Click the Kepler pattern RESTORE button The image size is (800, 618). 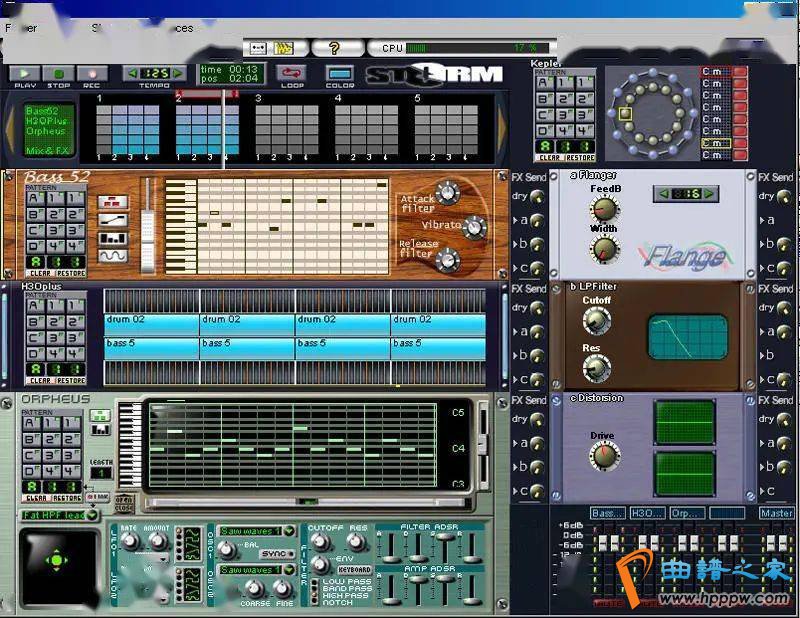pyautogui.click(x=580, y=157)
